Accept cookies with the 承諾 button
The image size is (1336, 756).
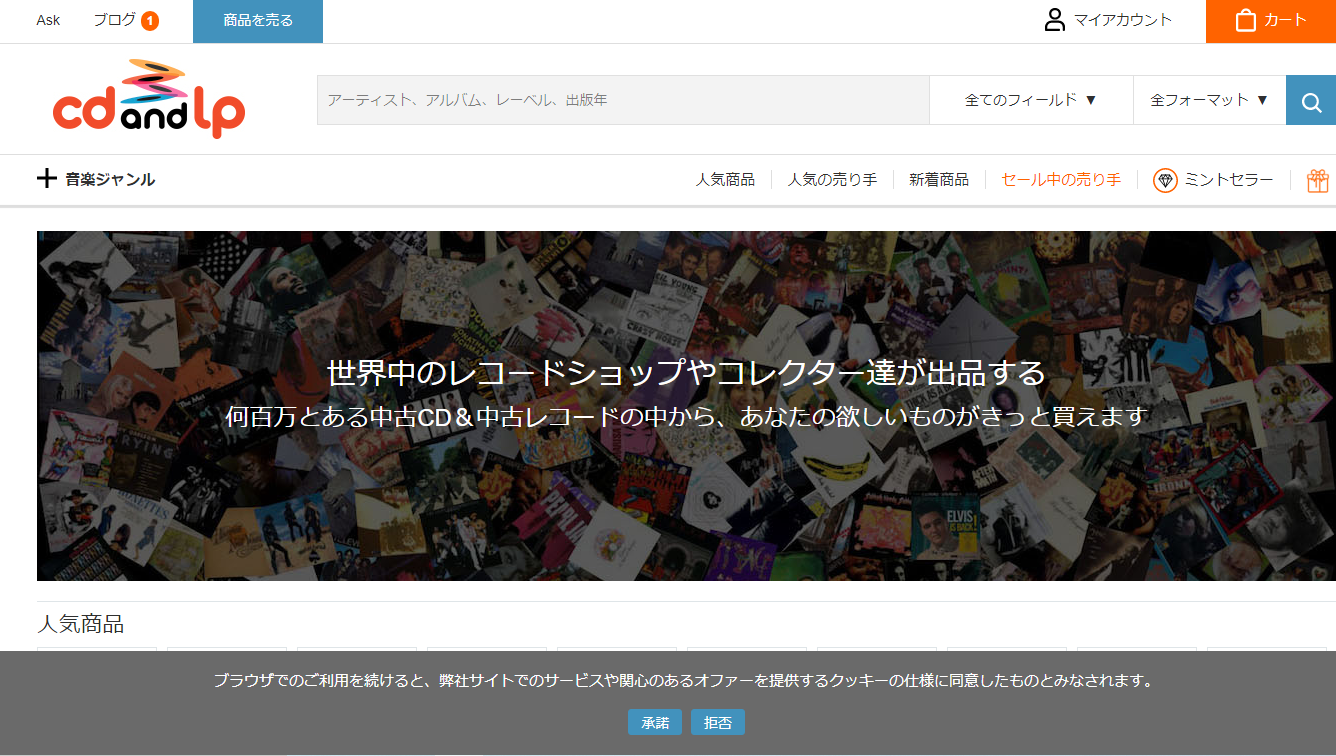[655, 723]
